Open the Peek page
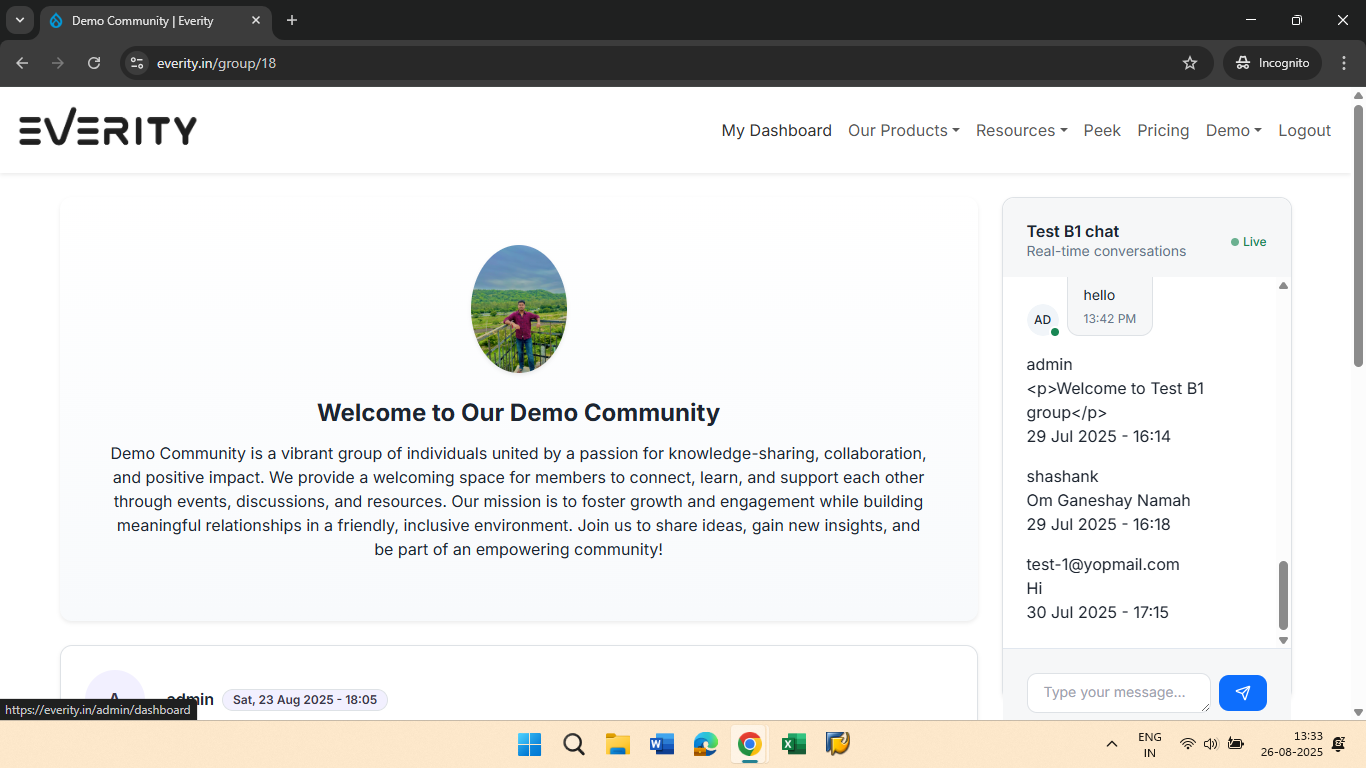Image resolution: width=1366 pixels, height=768 pixels. (x=1102, y=130)
